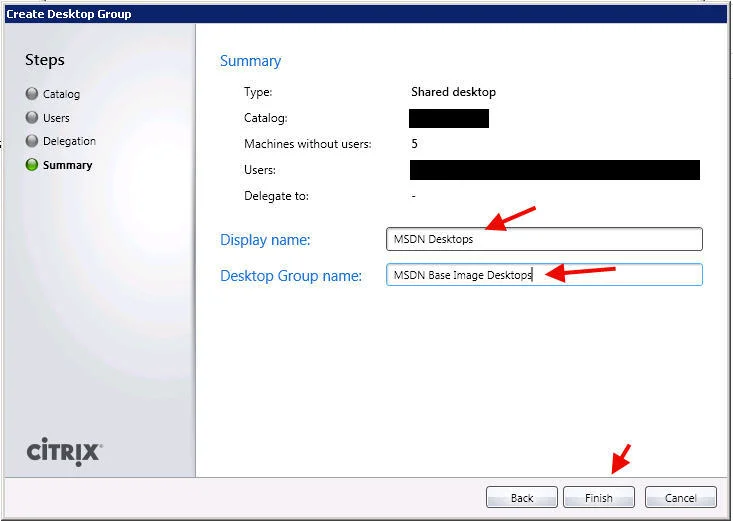Go to the Users step label
This screenshot has height=521, width=733.
[x=56, y=118]
